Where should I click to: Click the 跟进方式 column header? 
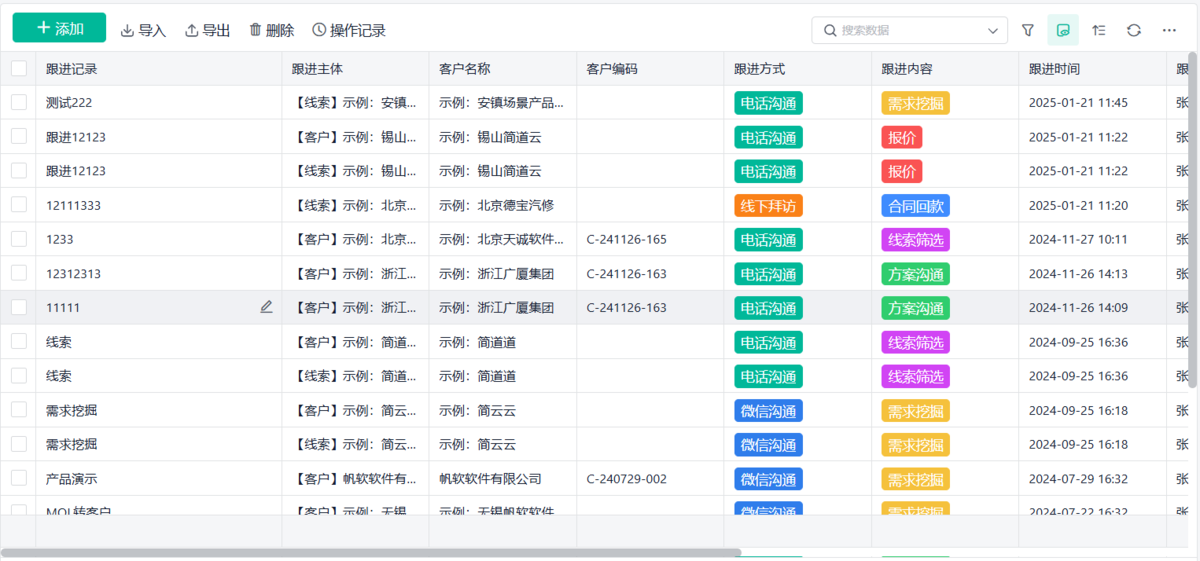click(x=760, y=69)
